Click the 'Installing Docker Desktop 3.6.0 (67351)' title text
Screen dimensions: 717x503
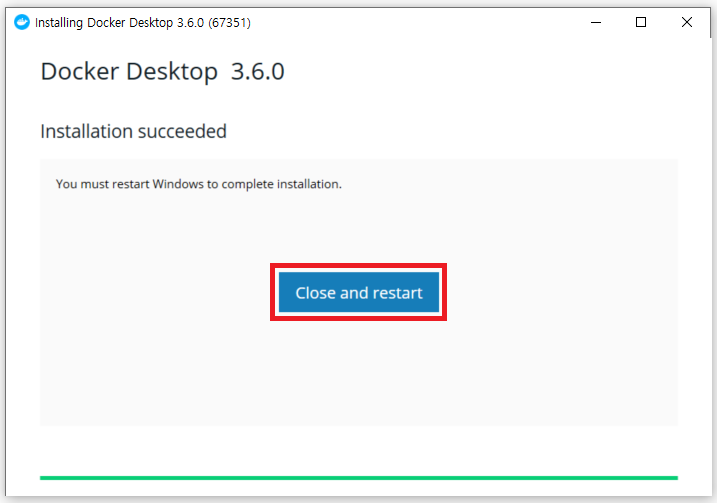(143, 22)
